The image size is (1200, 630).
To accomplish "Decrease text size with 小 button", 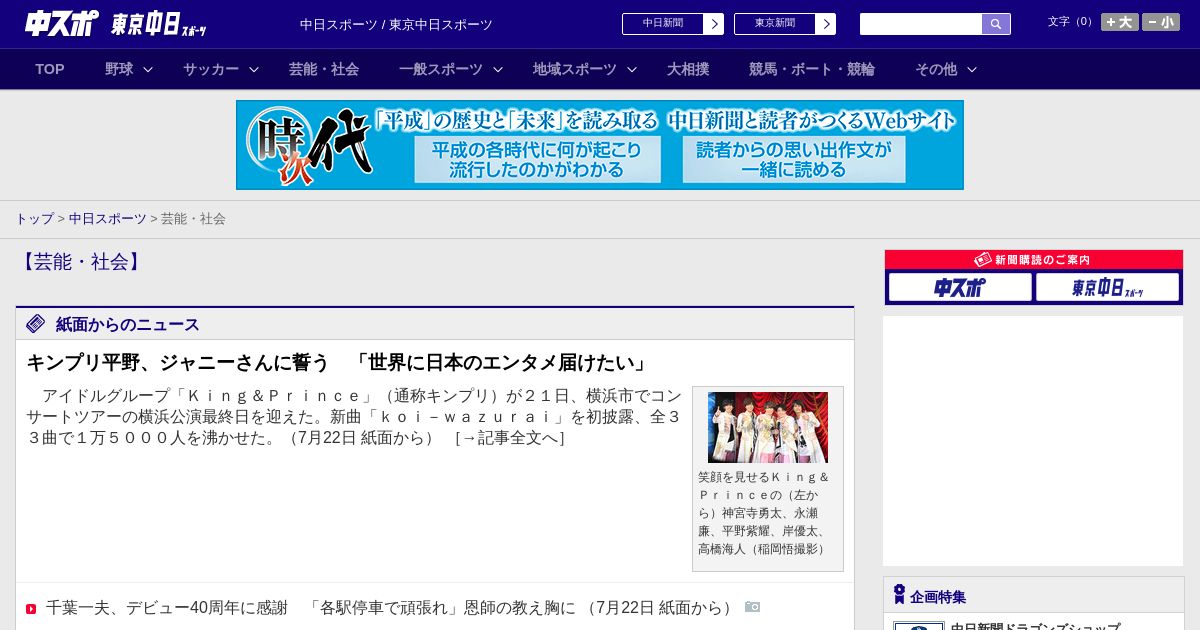I will coord(1161,22).
